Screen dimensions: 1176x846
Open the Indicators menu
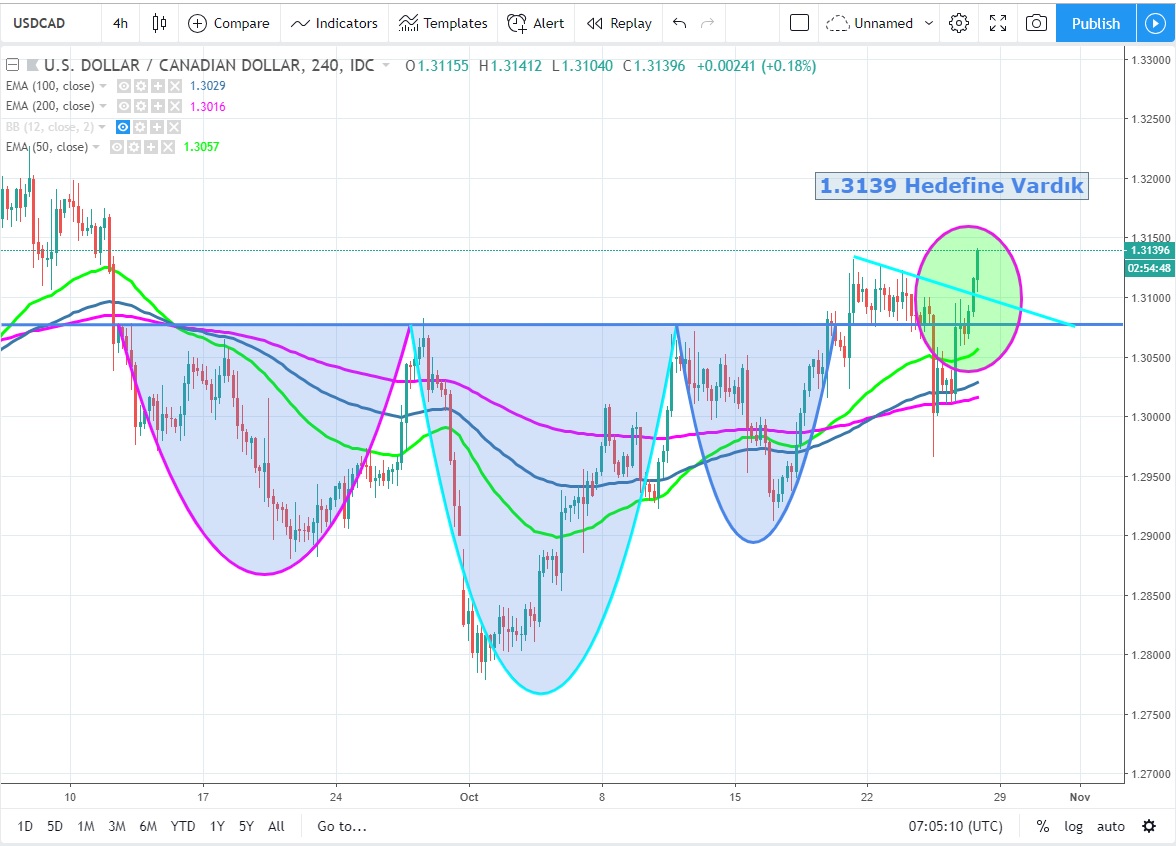coord(334,23)
